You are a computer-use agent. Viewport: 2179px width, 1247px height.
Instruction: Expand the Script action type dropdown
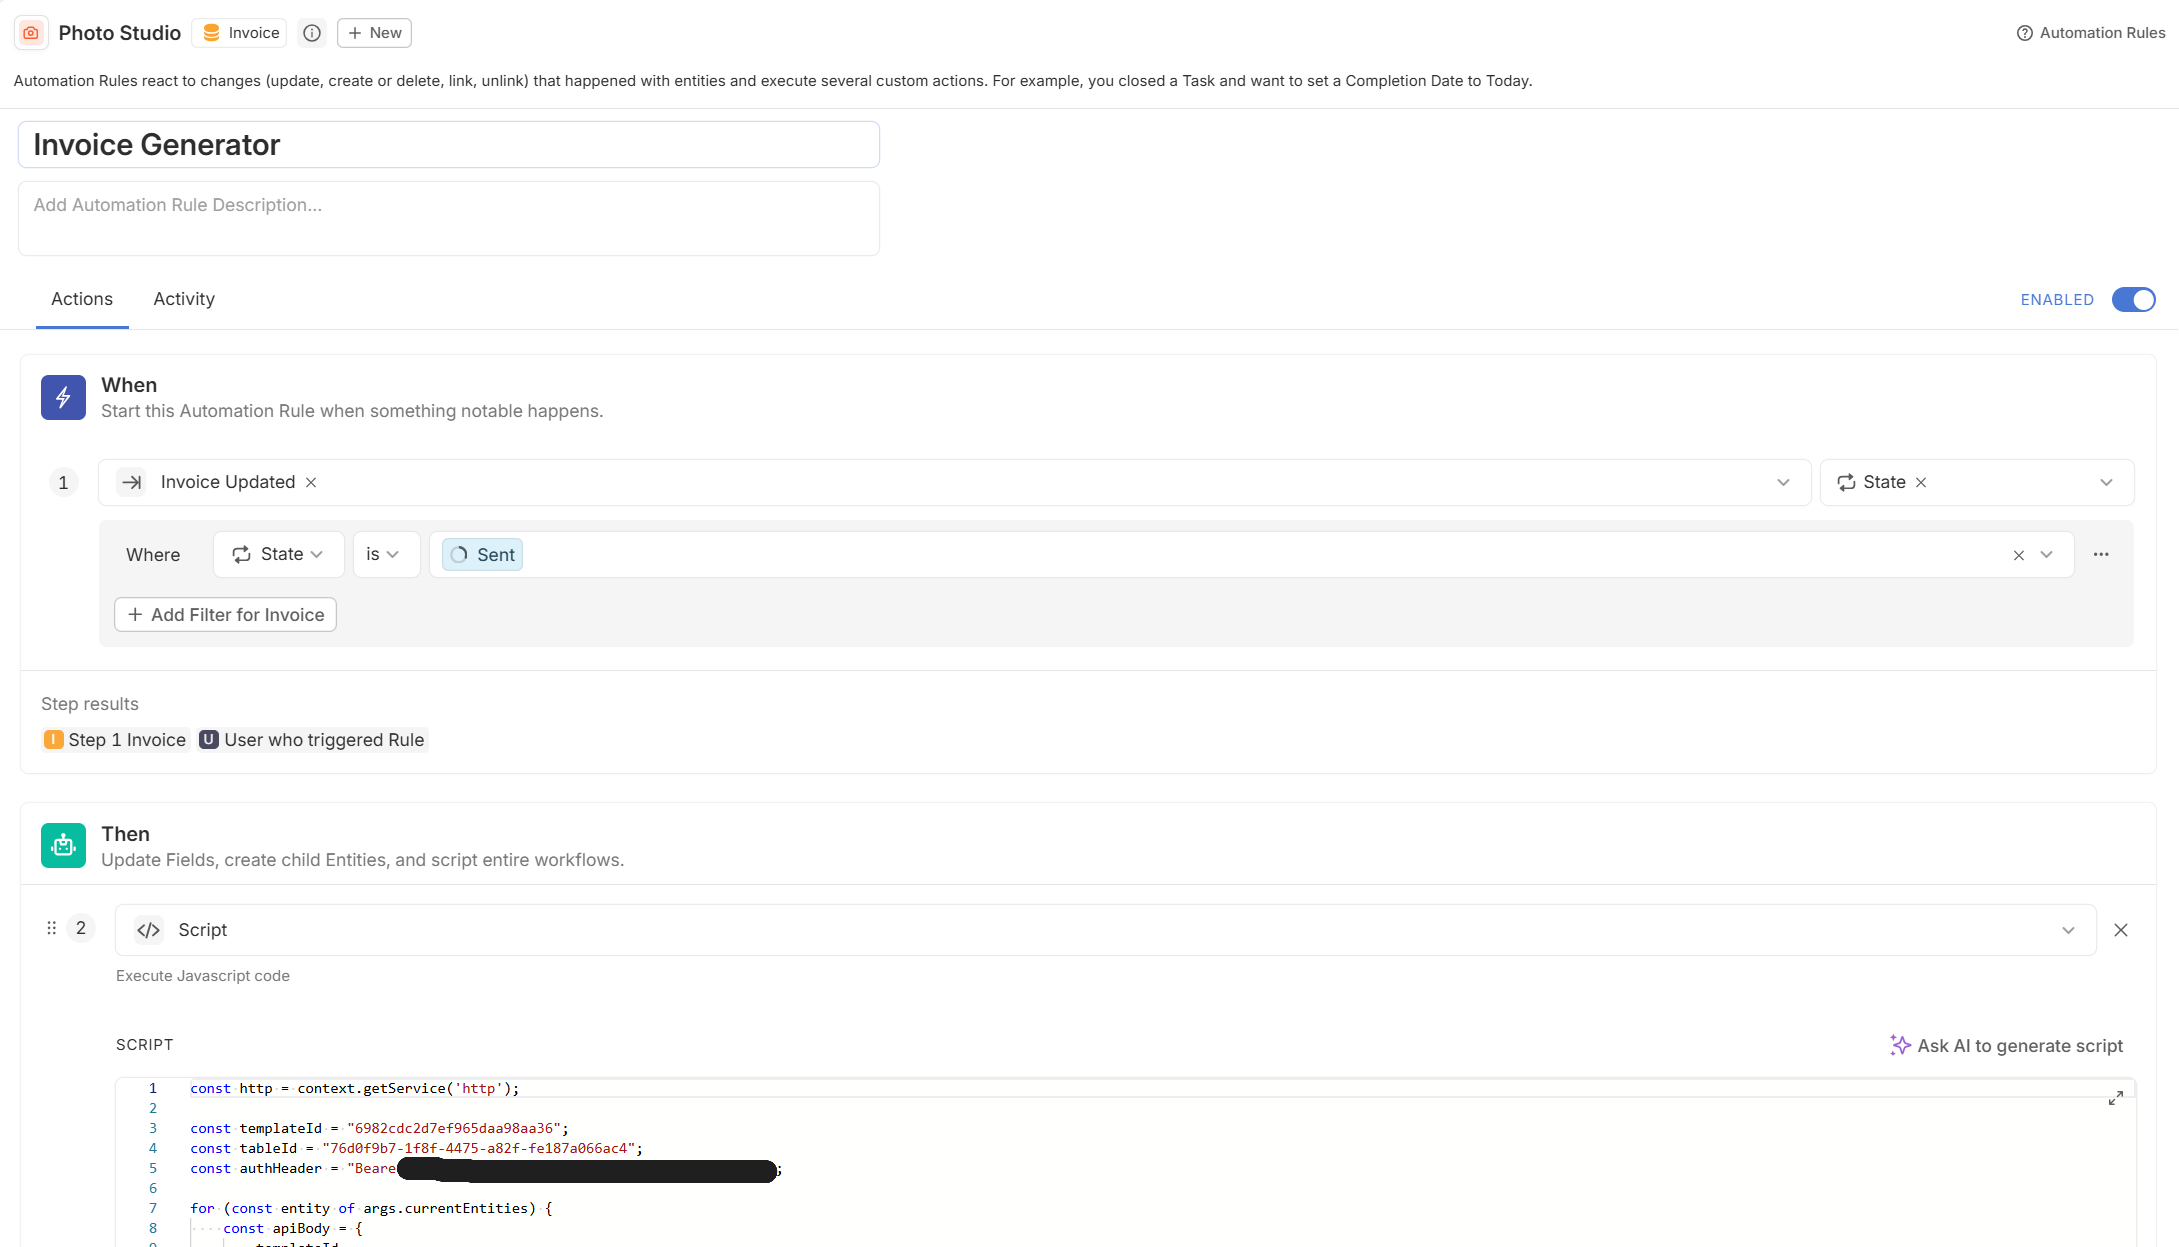click(x=2067, y=930)
